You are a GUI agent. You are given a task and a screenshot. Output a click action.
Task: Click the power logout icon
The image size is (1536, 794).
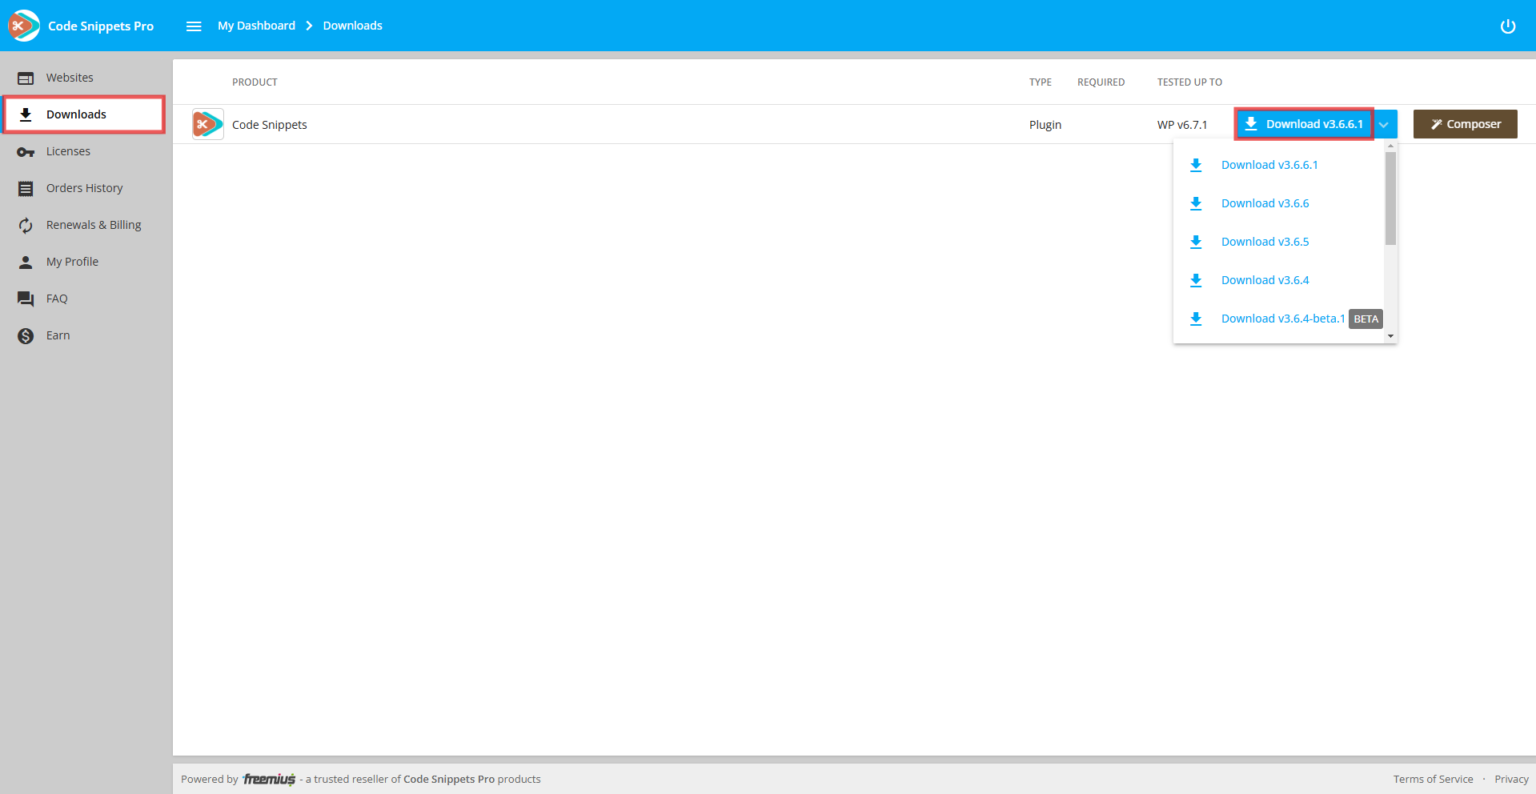(x=1508, y=26)
